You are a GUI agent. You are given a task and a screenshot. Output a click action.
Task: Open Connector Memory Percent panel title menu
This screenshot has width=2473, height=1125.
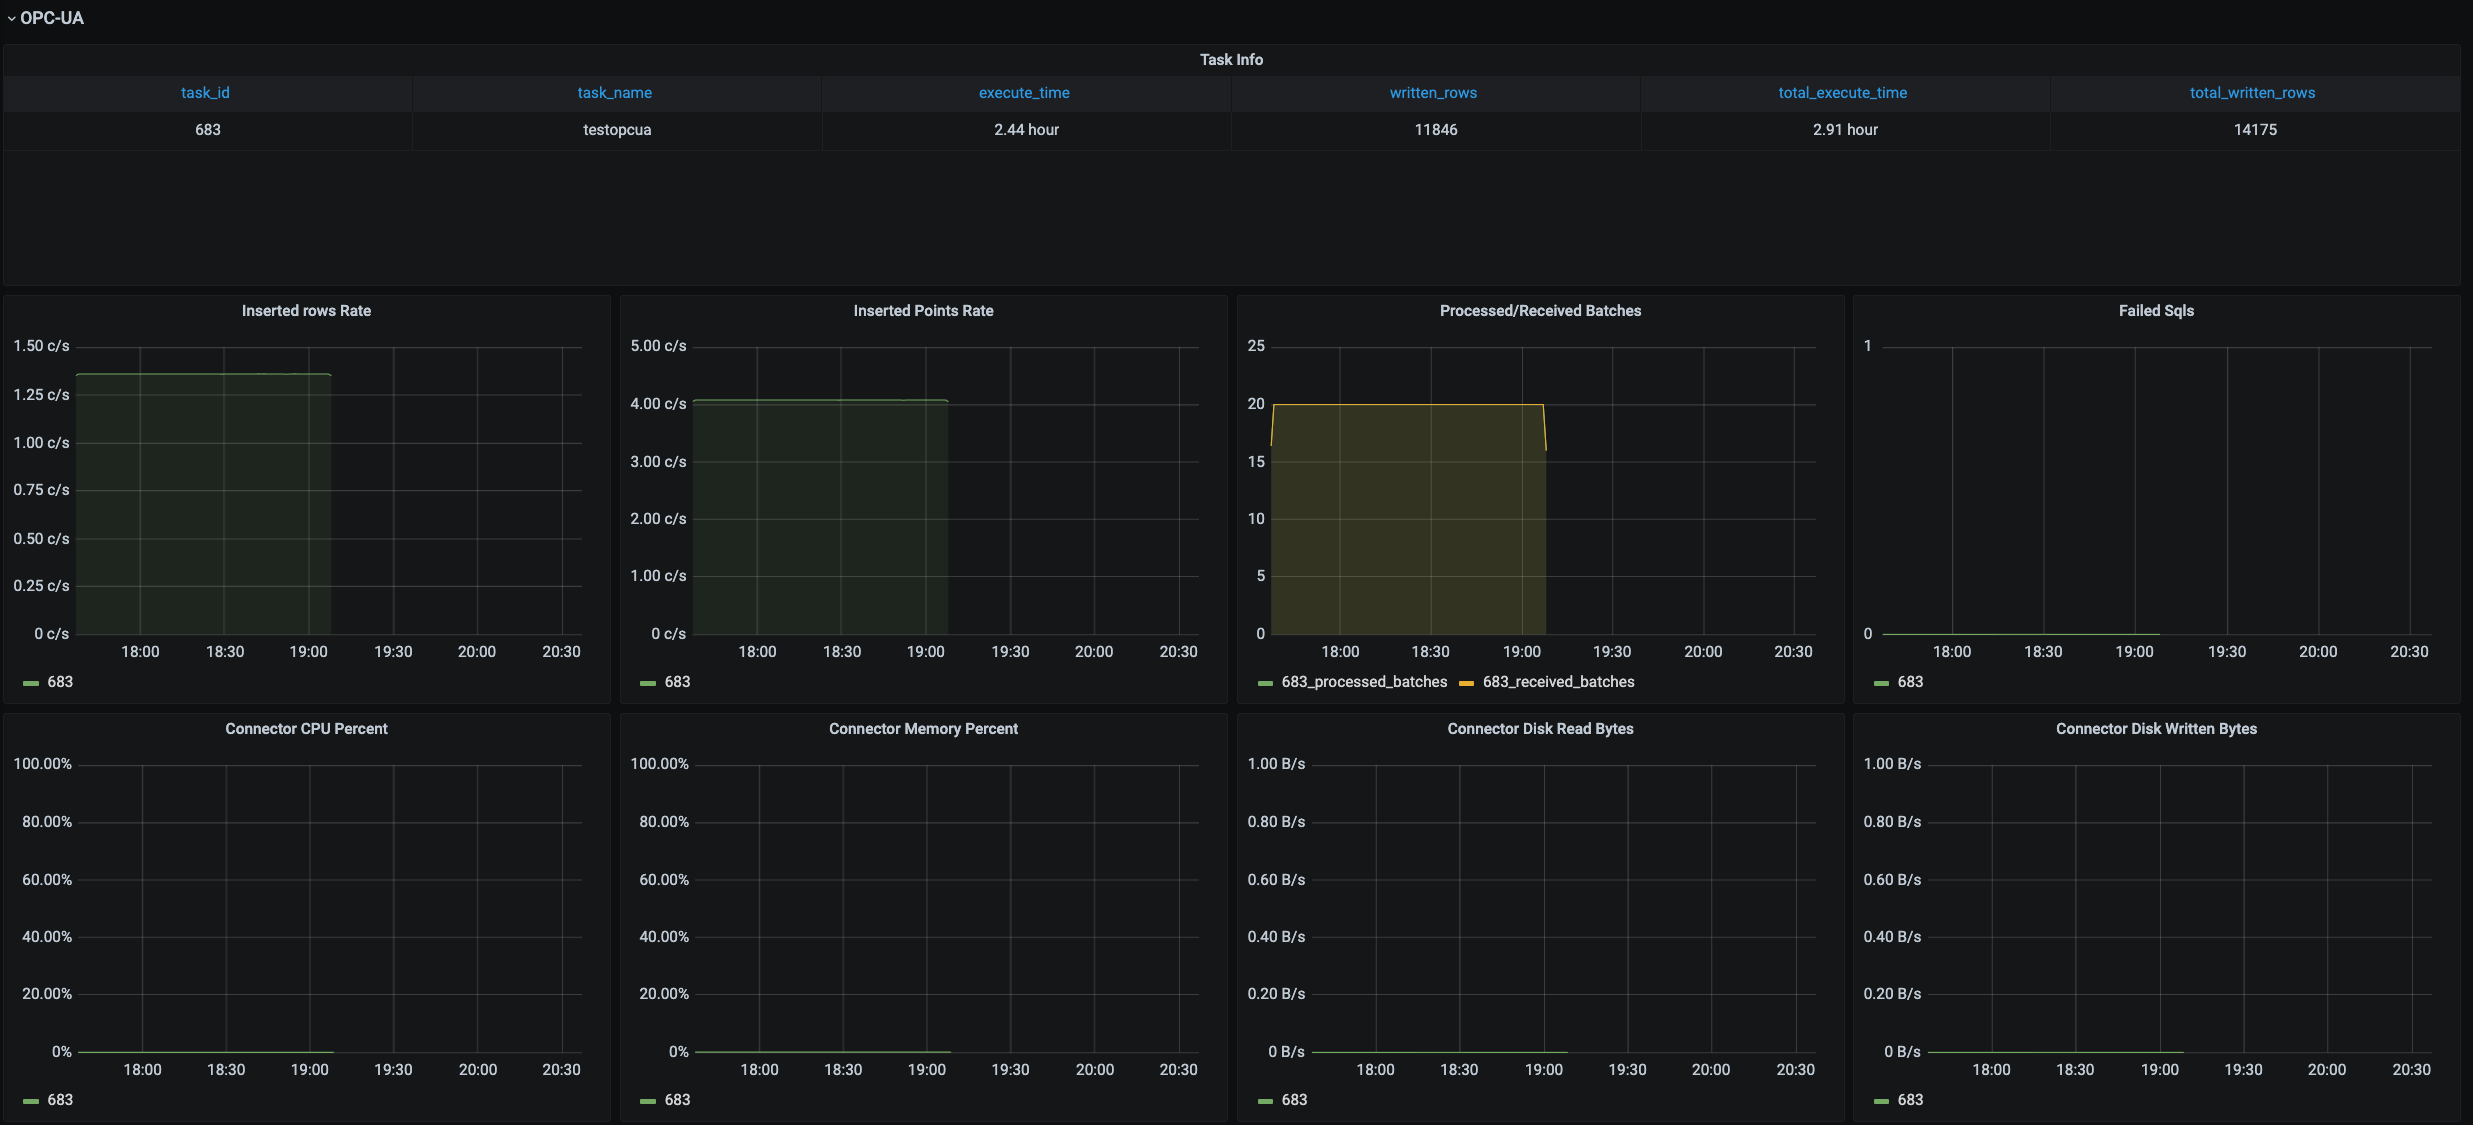(x=923, y=729)
